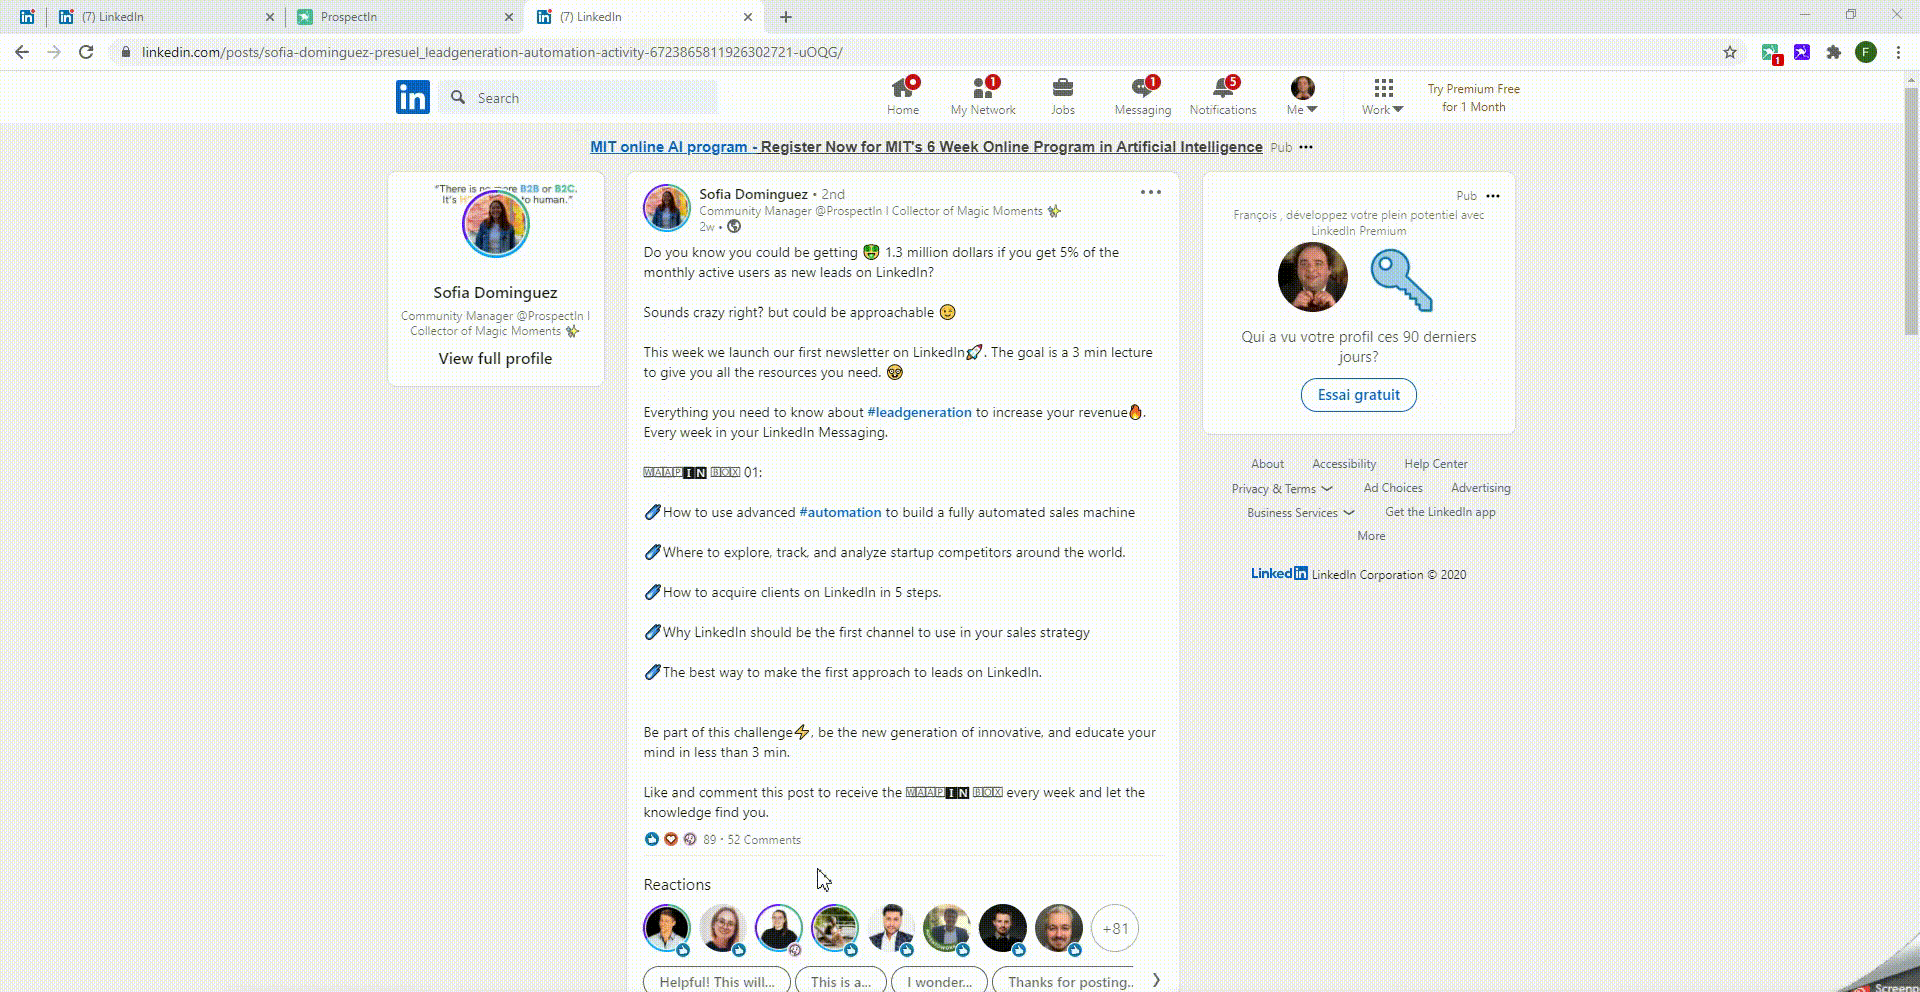The image size is (1920, 992).
Task: Click the Essai gratuit button
Action: (1358, 395)
